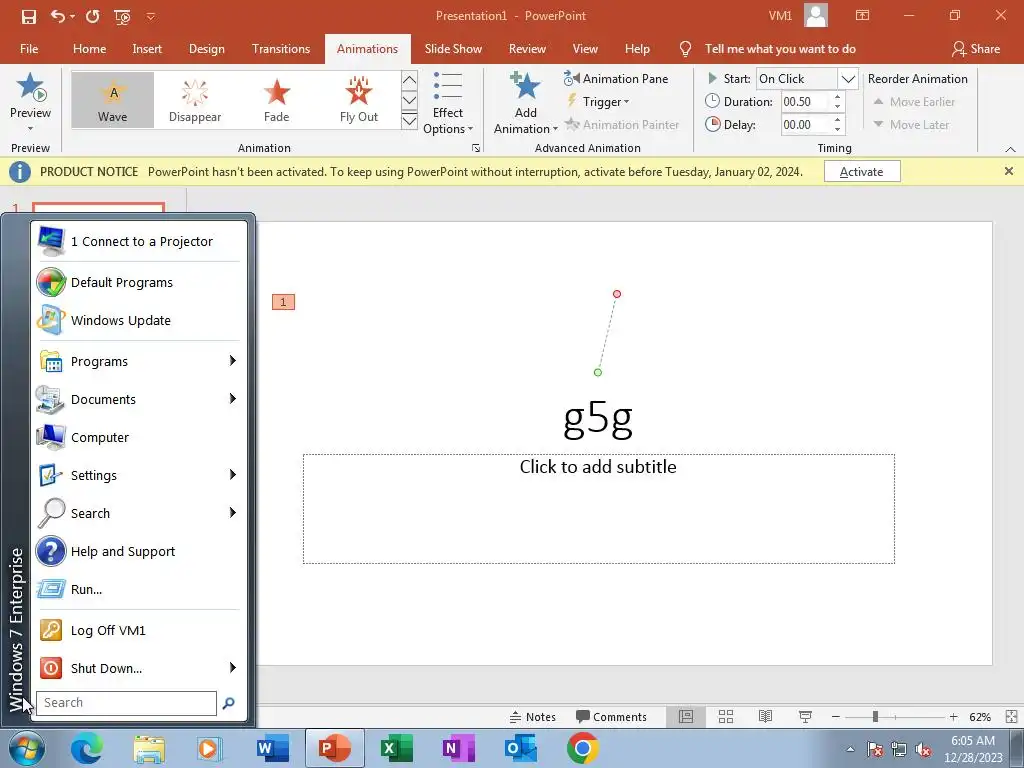
Task: Open the File tab
Action: 29,49
